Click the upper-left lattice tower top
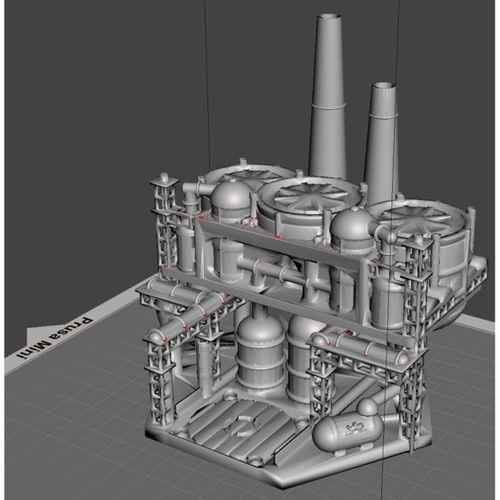This screenshot has width=500, height=500. 164,183
